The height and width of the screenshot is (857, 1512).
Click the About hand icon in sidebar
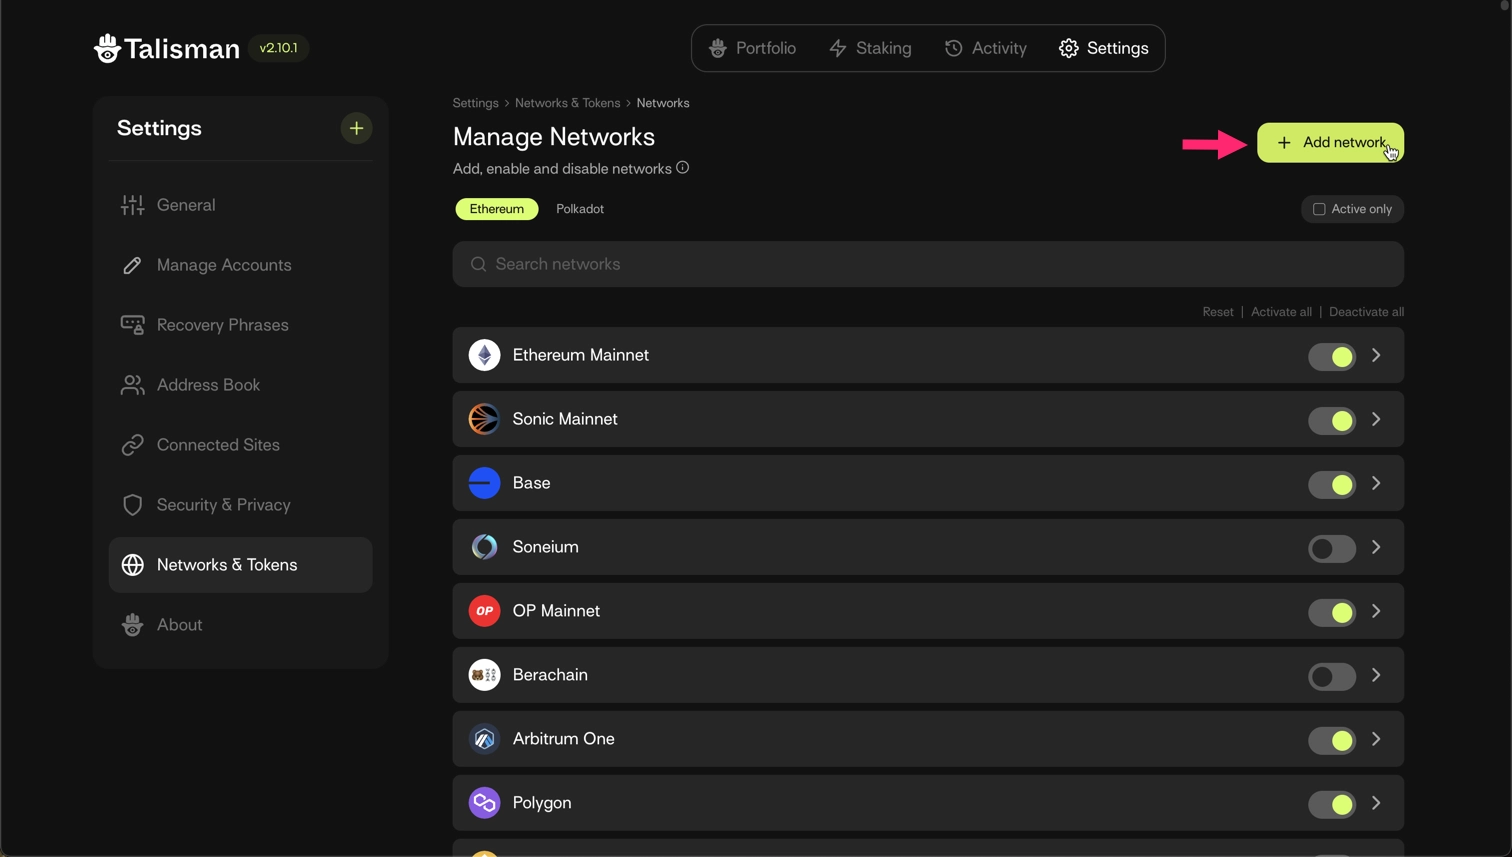(x=132, y=625)
